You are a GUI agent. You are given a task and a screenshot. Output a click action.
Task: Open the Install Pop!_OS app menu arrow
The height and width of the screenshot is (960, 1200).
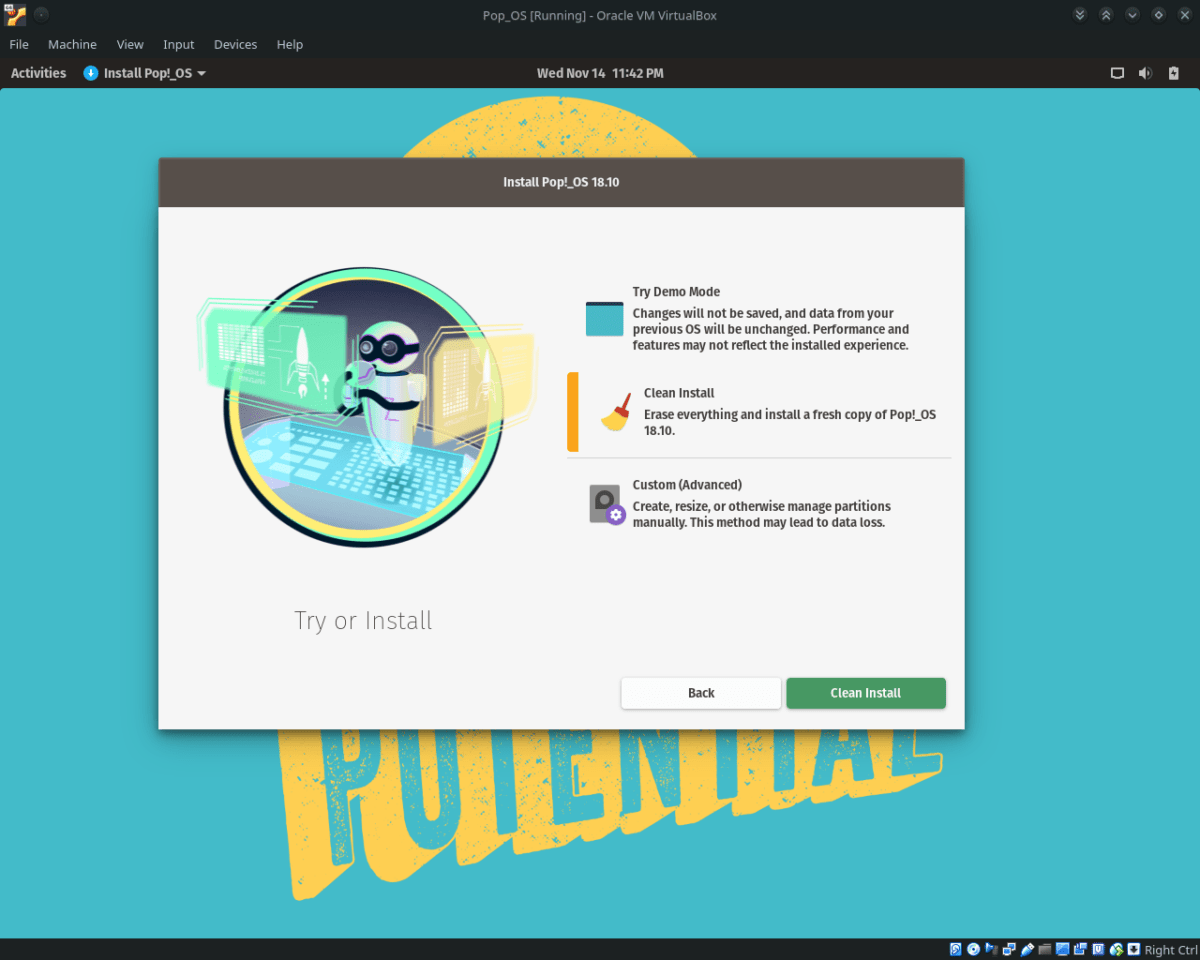point(202,73)
